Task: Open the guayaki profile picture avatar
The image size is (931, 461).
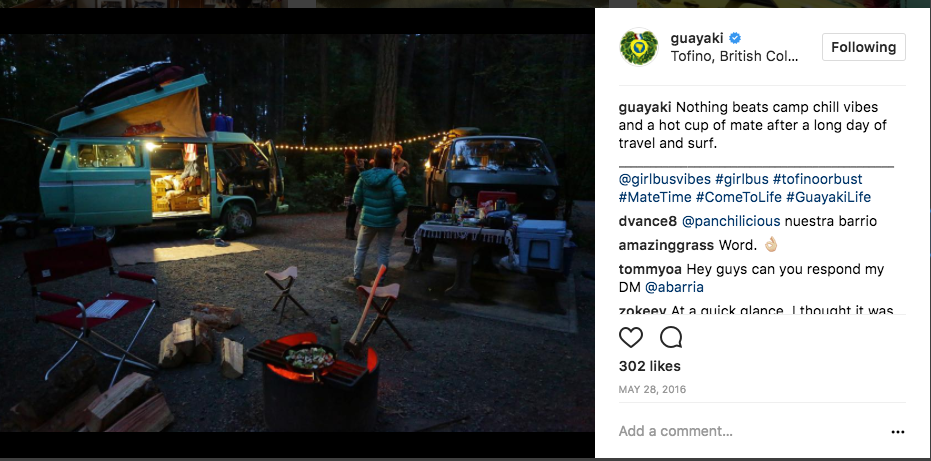Action: (x=638, y=47)
